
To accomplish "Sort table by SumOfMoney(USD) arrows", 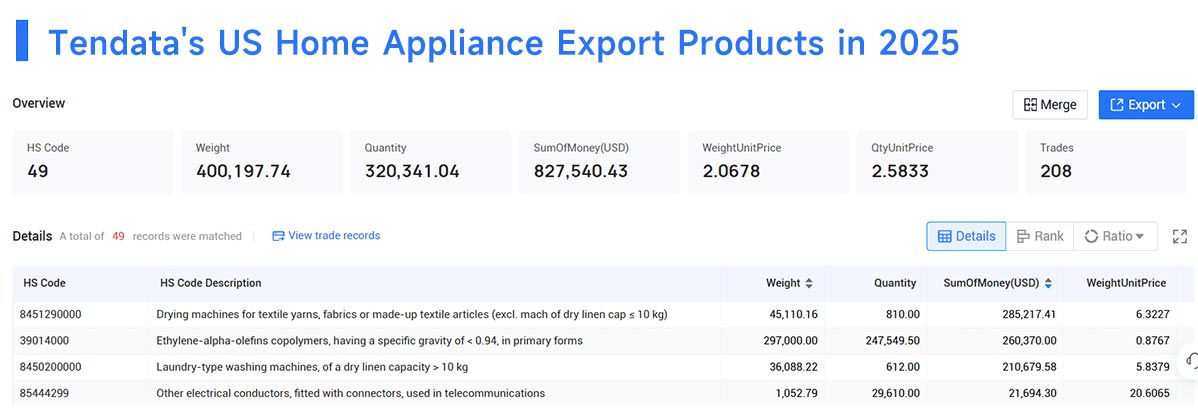I will [x=1048, y=283].
